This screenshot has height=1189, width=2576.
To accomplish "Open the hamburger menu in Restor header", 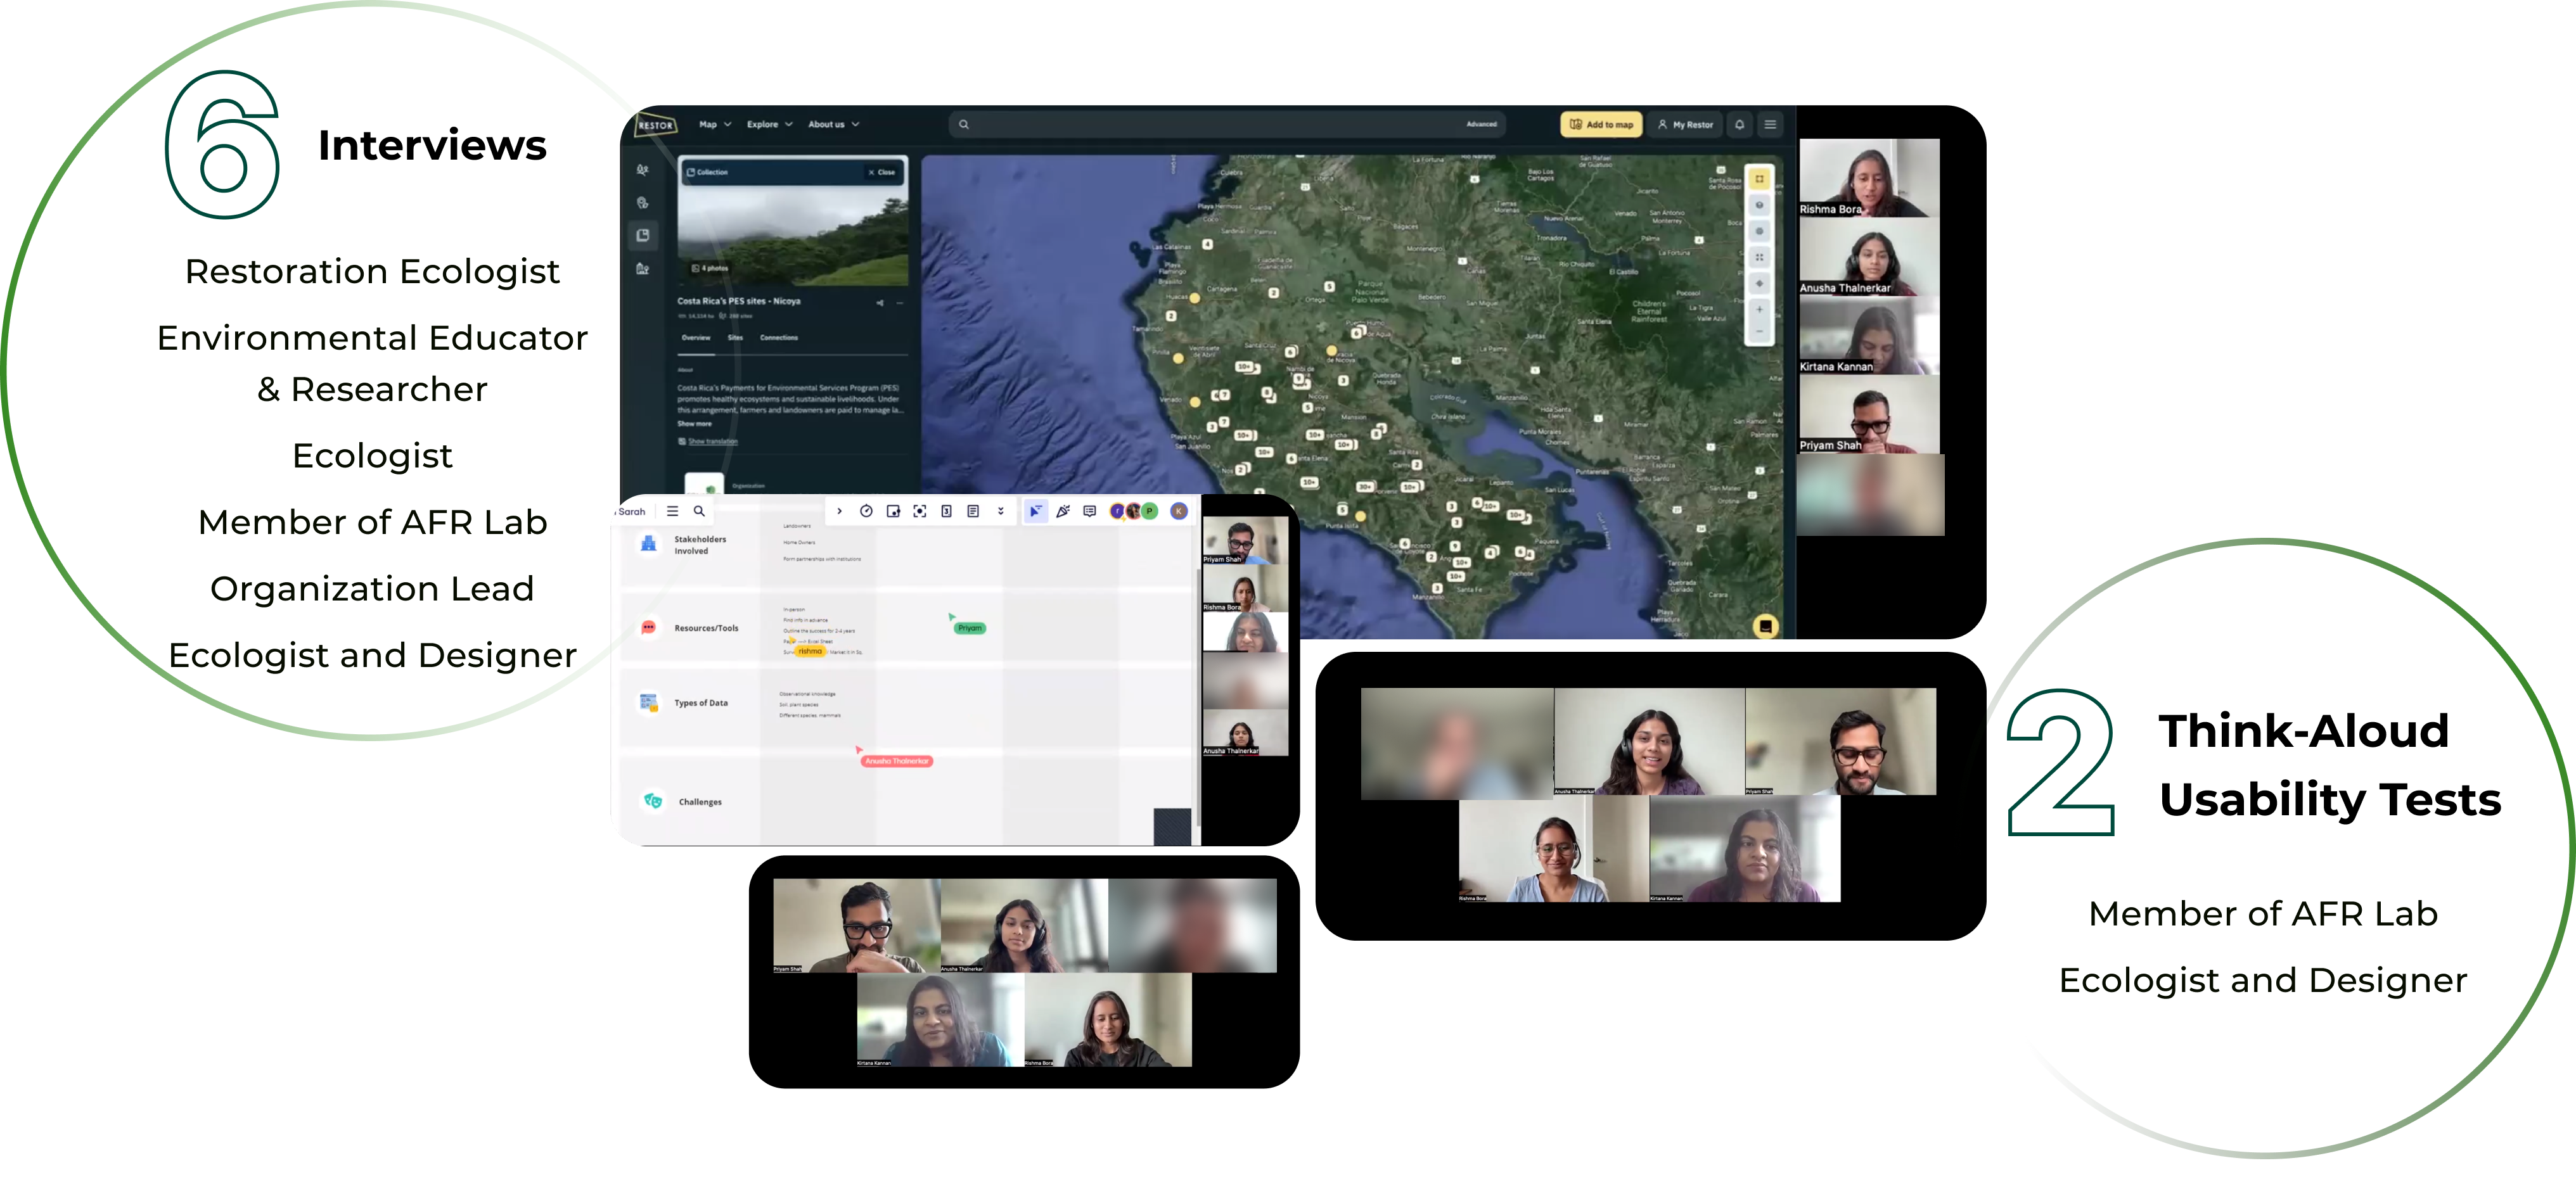I will coord(1770,125).
